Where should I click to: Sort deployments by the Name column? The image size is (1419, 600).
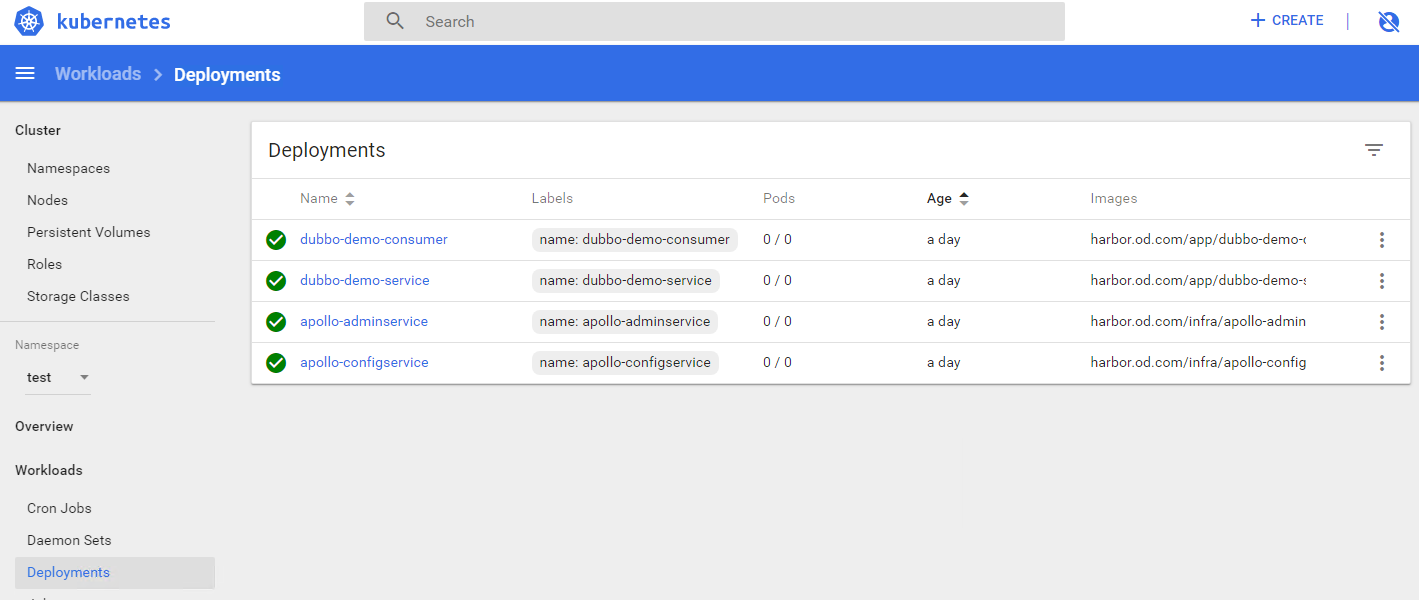click(327, 199)
